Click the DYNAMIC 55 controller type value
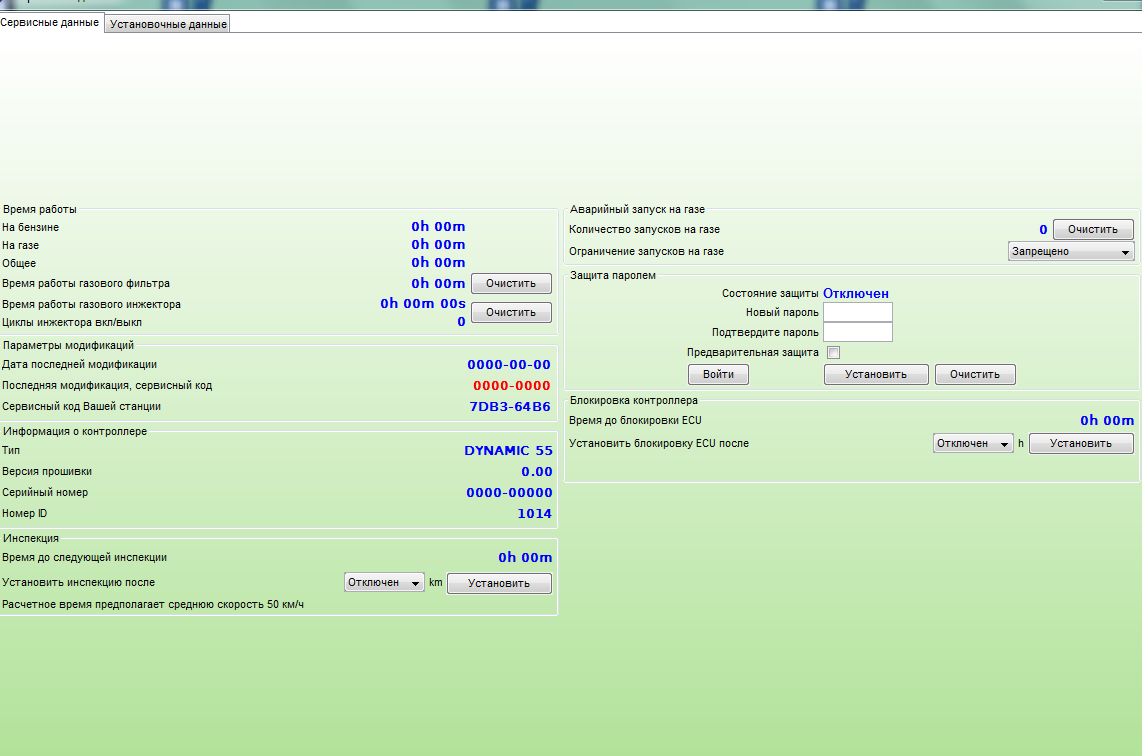The width and height of the screenshot is (1142, 756). [x=507, y=451]
